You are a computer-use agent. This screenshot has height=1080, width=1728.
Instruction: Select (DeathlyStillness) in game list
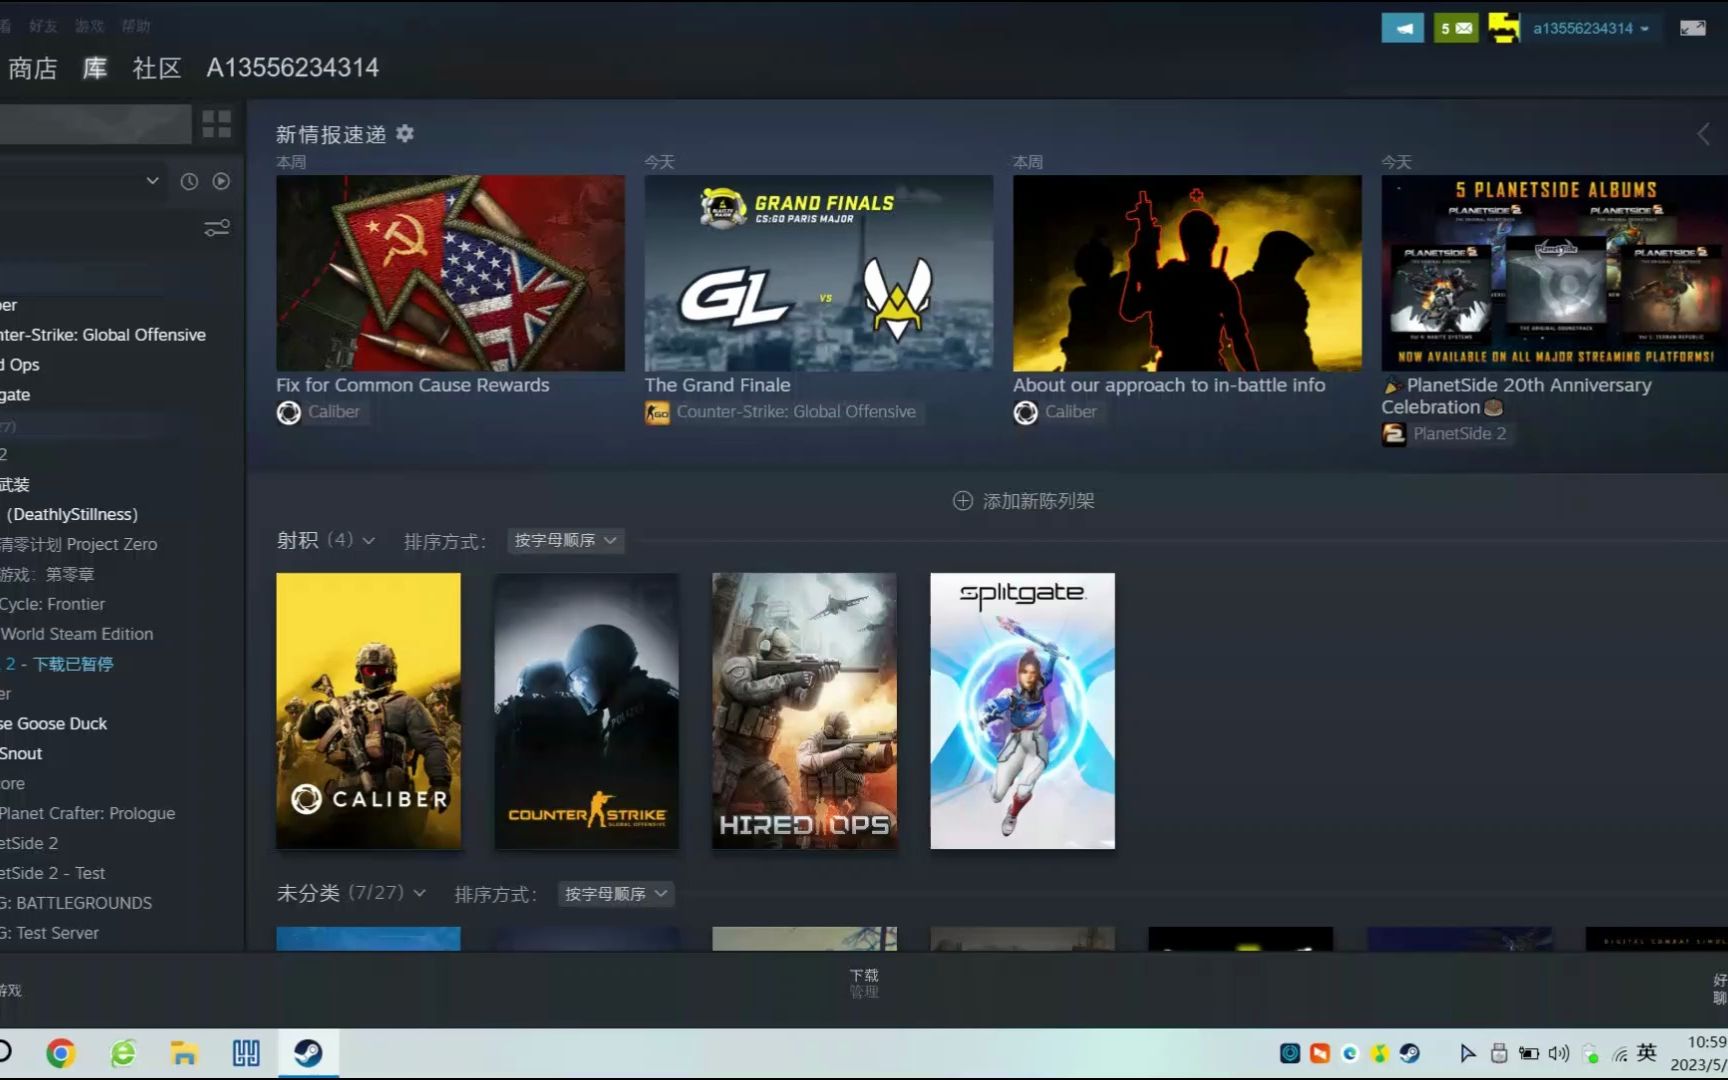coord(72,514)
